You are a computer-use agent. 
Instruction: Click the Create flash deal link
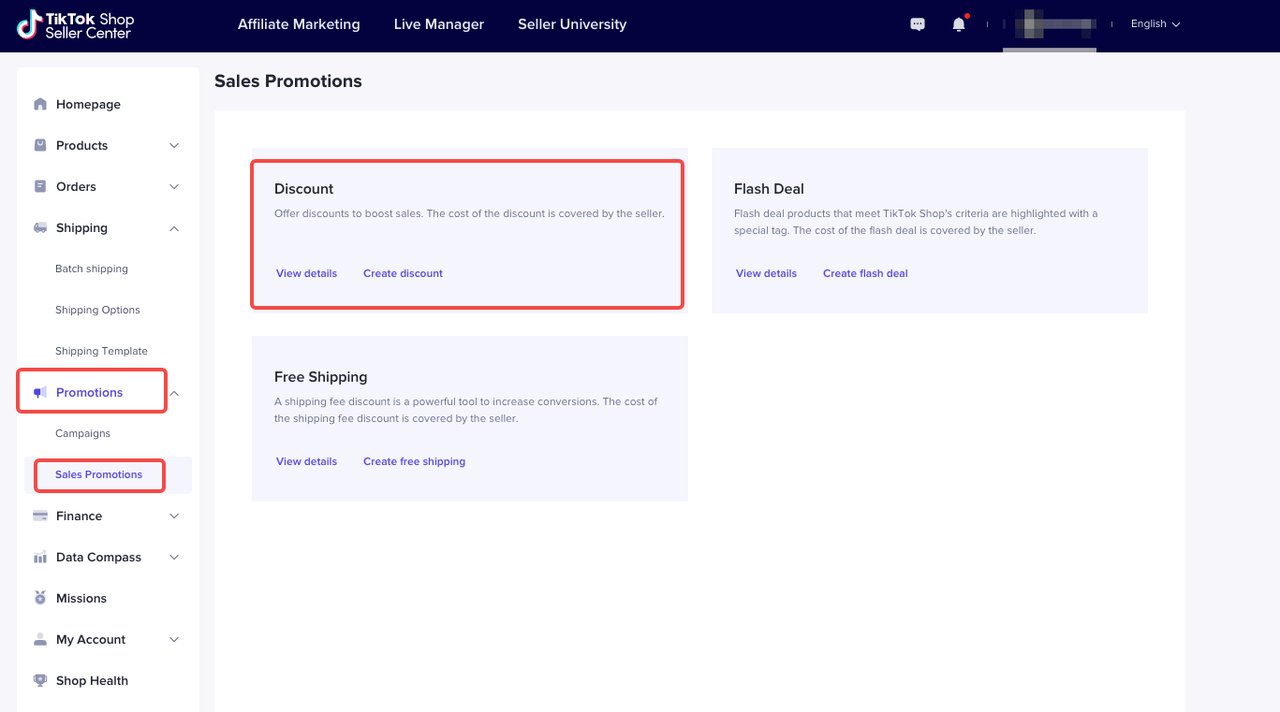(865, 273)
